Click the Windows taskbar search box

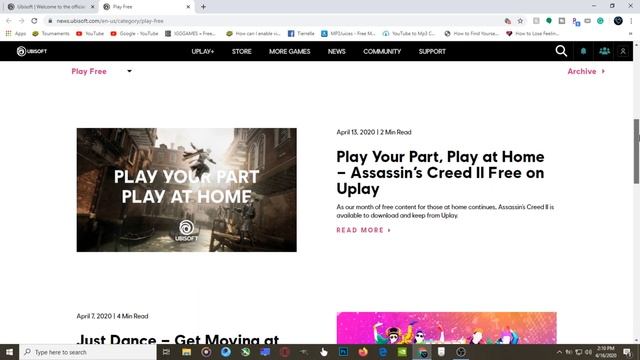click(88, 352)
